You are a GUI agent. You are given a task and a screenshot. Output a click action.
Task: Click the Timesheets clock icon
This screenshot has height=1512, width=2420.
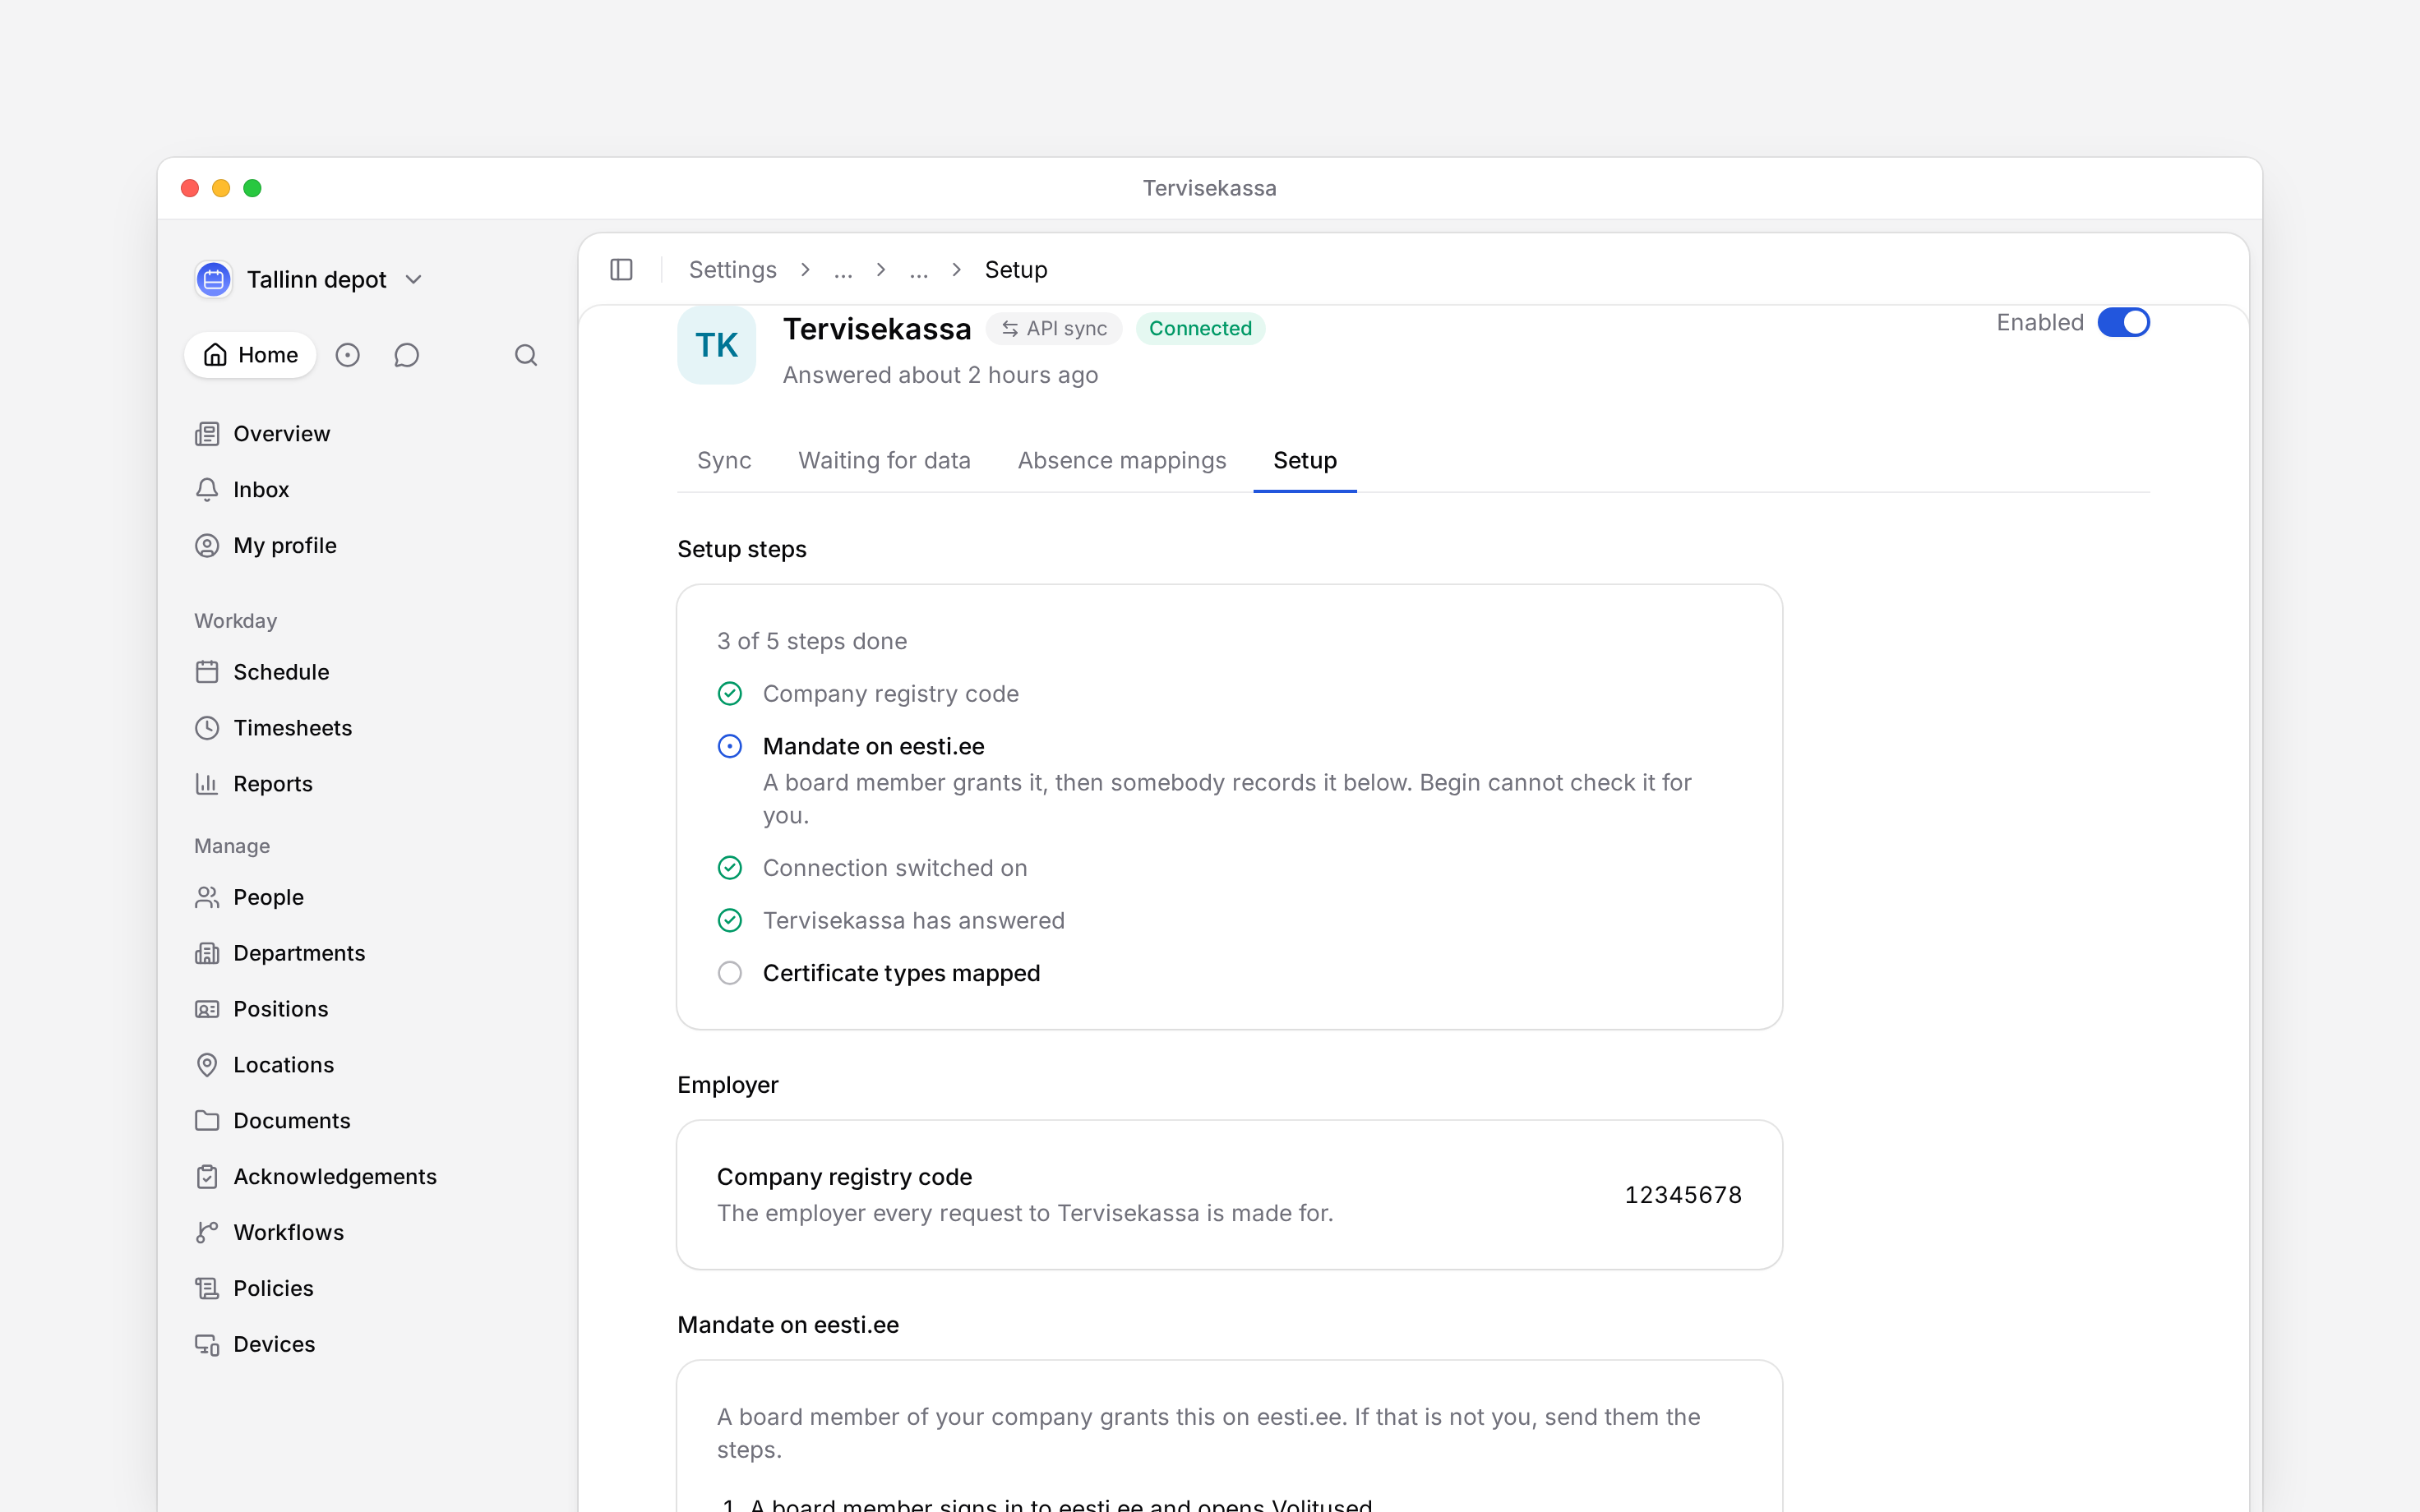coord(207,728)
